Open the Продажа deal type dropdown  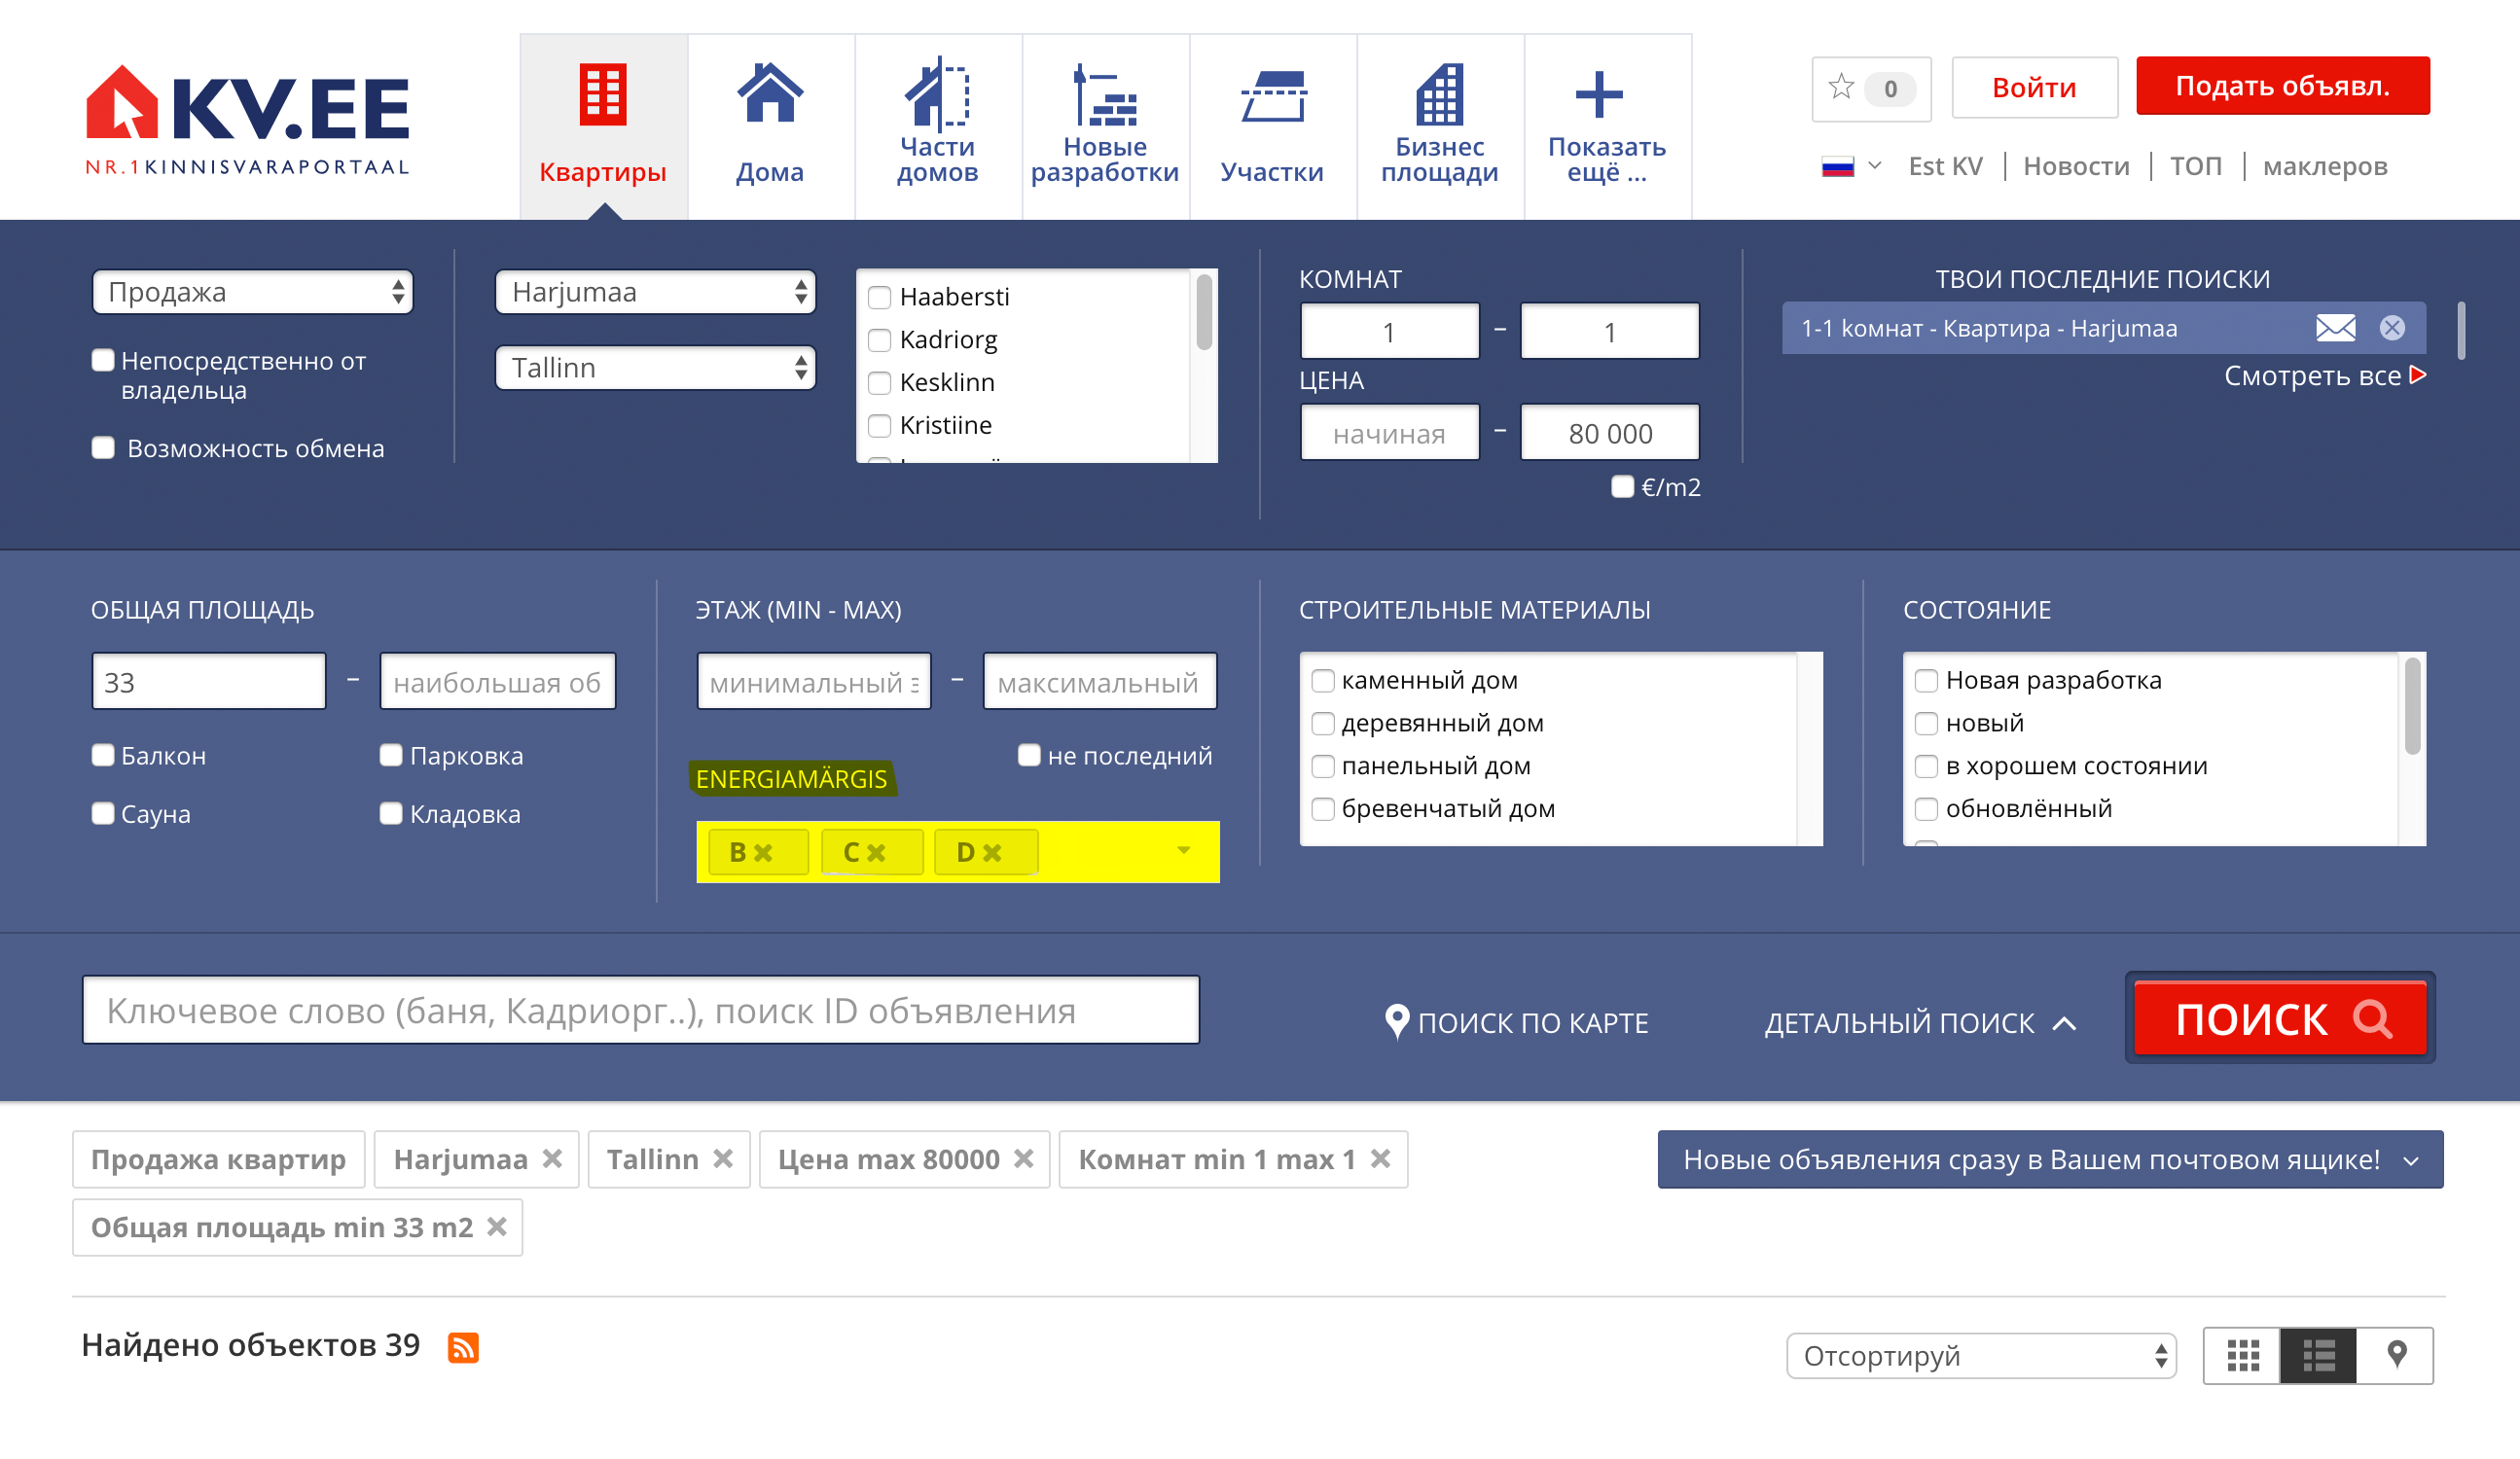[253, 292]
